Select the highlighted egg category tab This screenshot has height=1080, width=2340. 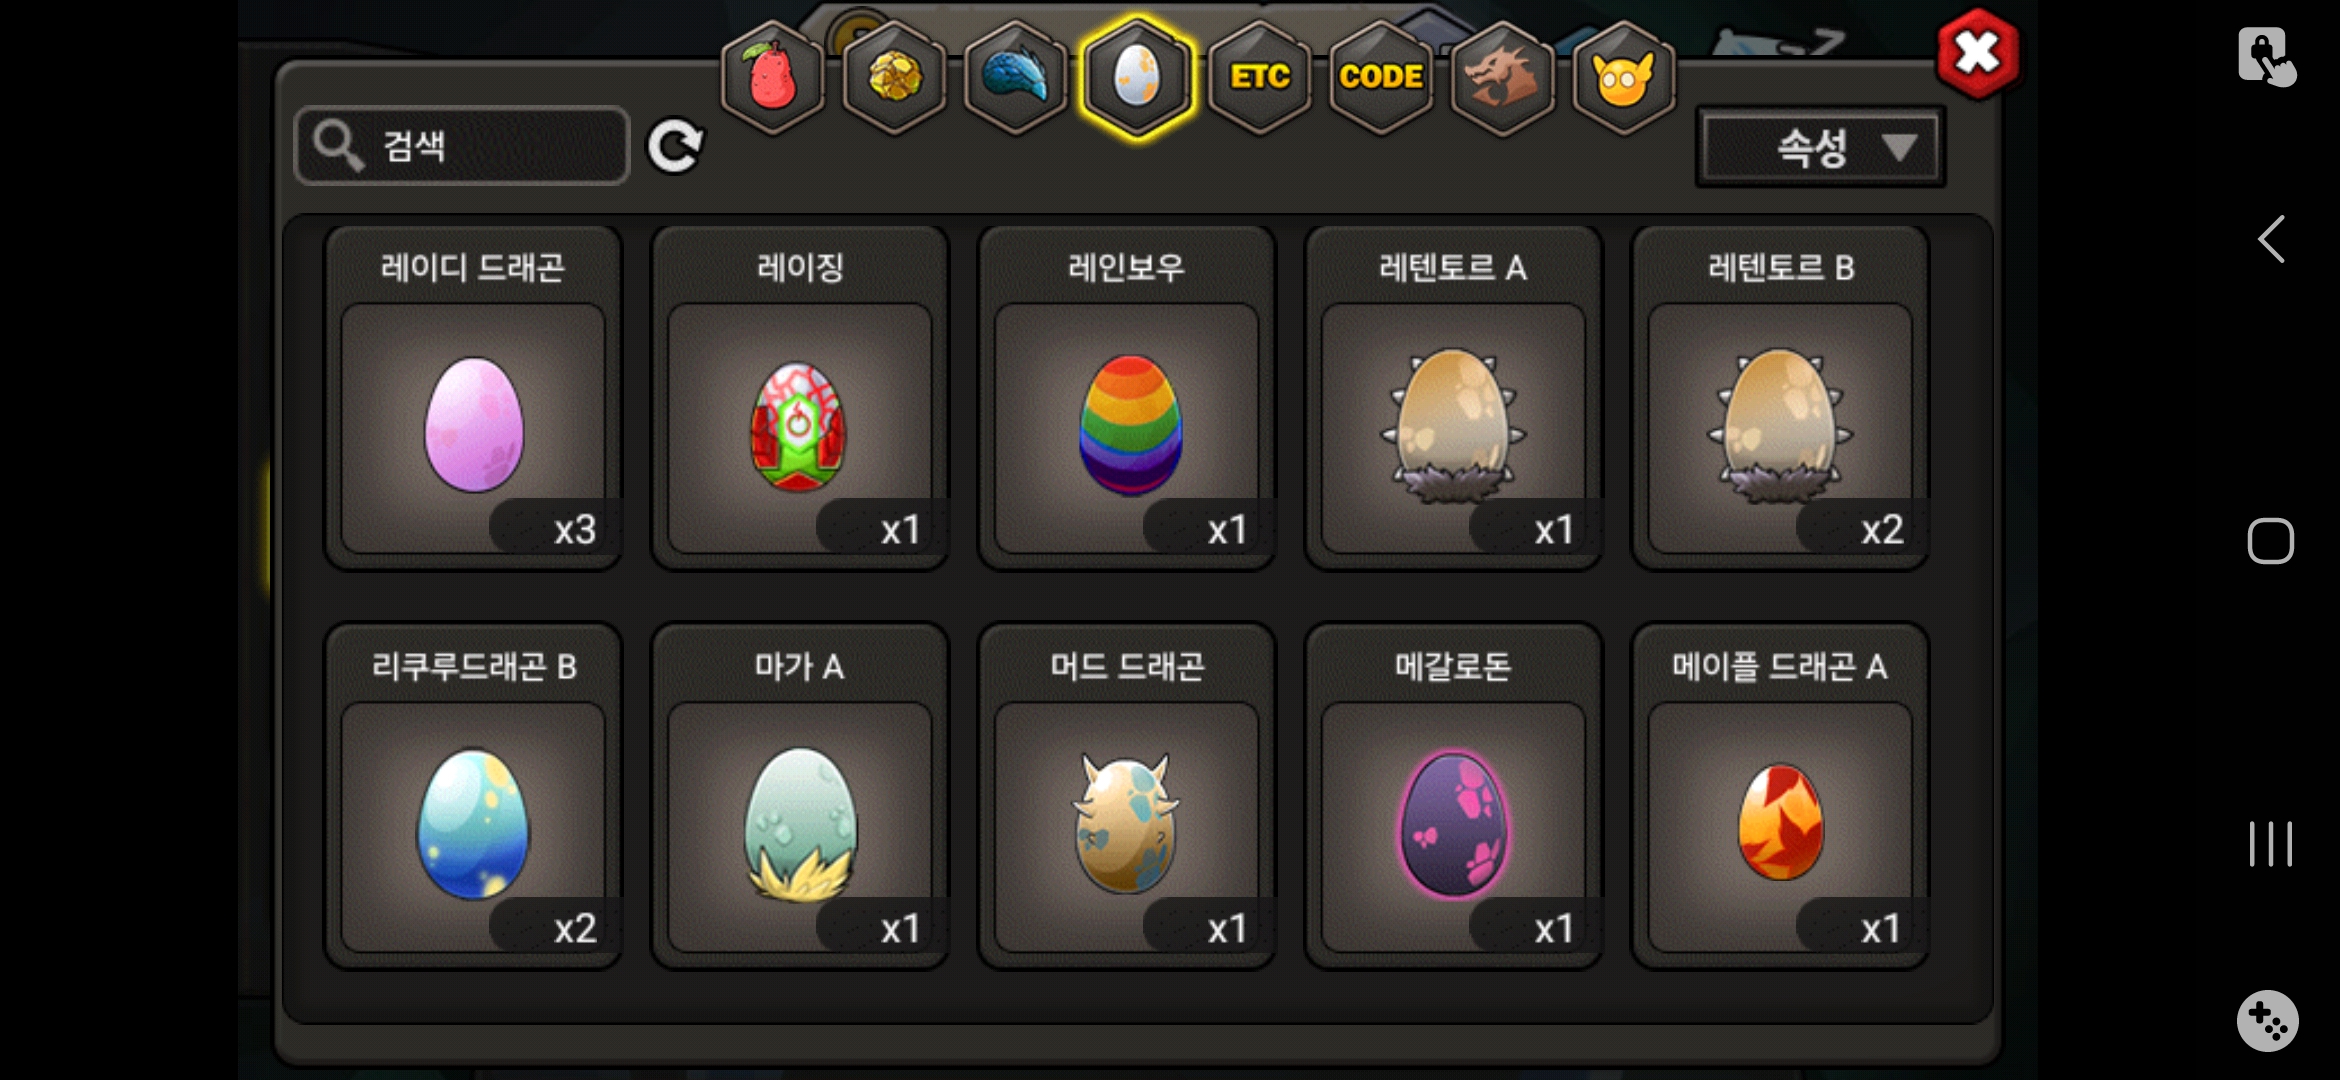click(1137, 77)
